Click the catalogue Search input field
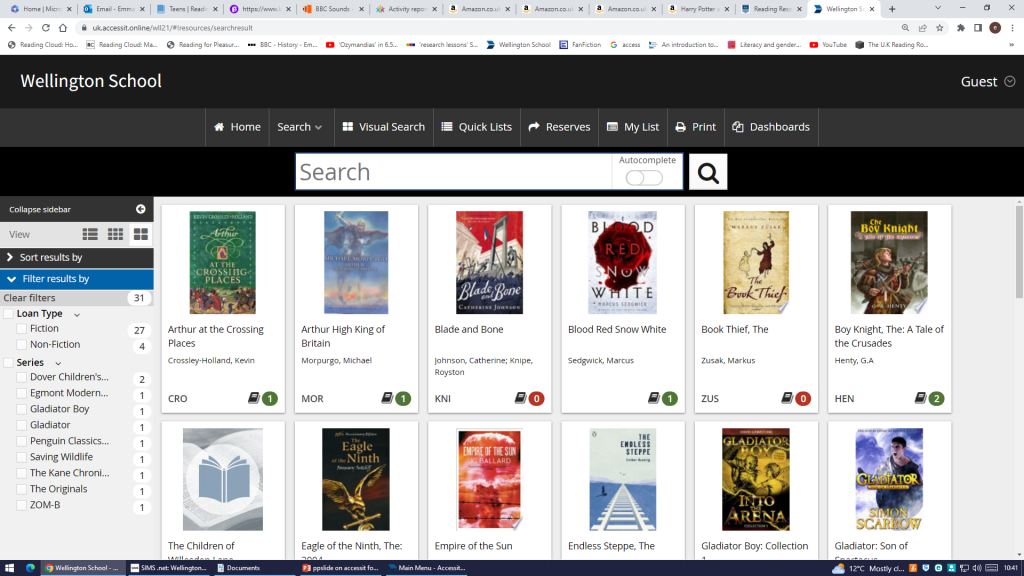1024x576 pixels. tap(454, 172)
